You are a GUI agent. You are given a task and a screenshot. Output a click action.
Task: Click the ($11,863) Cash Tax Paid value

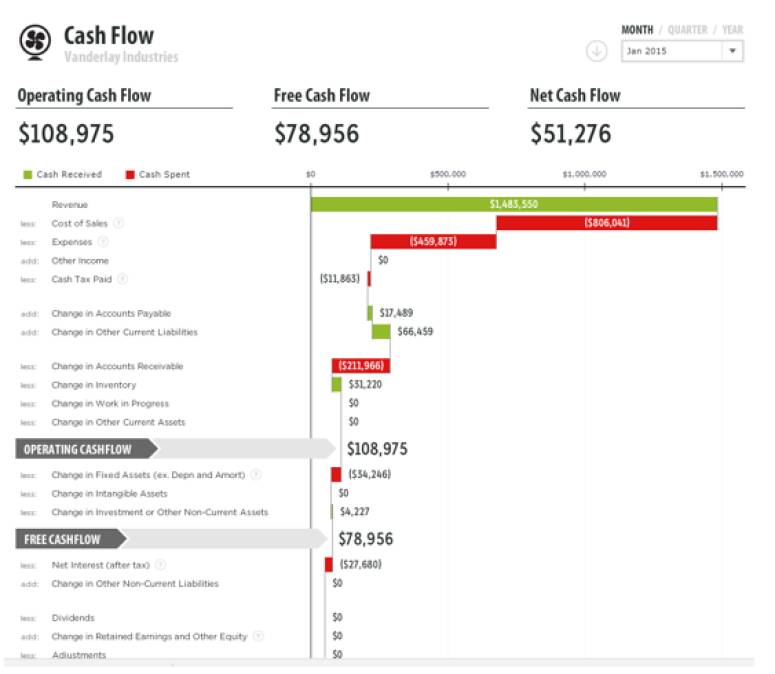pyautogui.click(x=340, y=279)
